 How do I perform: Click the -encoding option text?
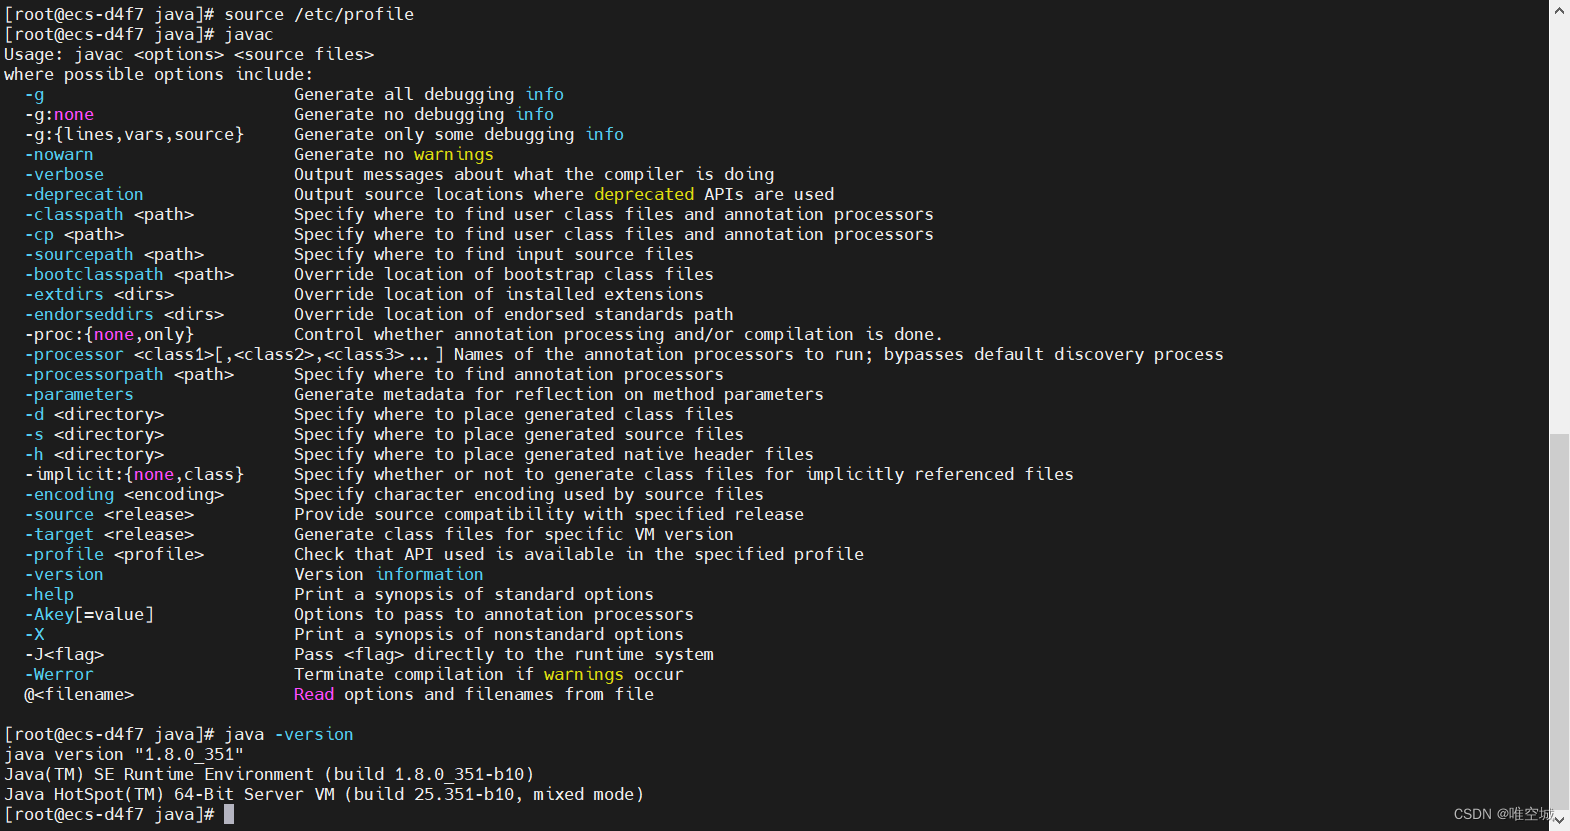tap(69, 494)
